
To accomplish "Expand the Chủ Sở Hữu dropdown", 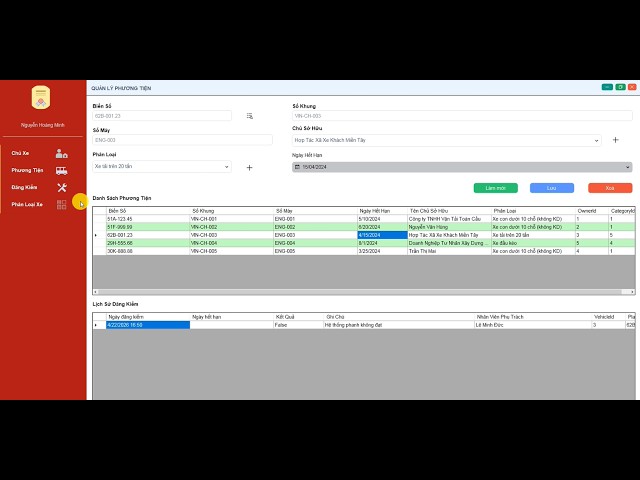I will click(x=596, y=140).
